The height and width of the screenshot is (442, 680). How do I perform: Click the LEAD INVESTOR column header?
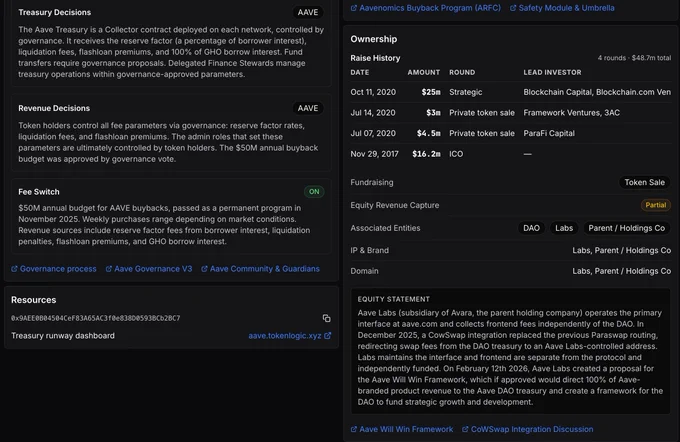click(552, 72)
